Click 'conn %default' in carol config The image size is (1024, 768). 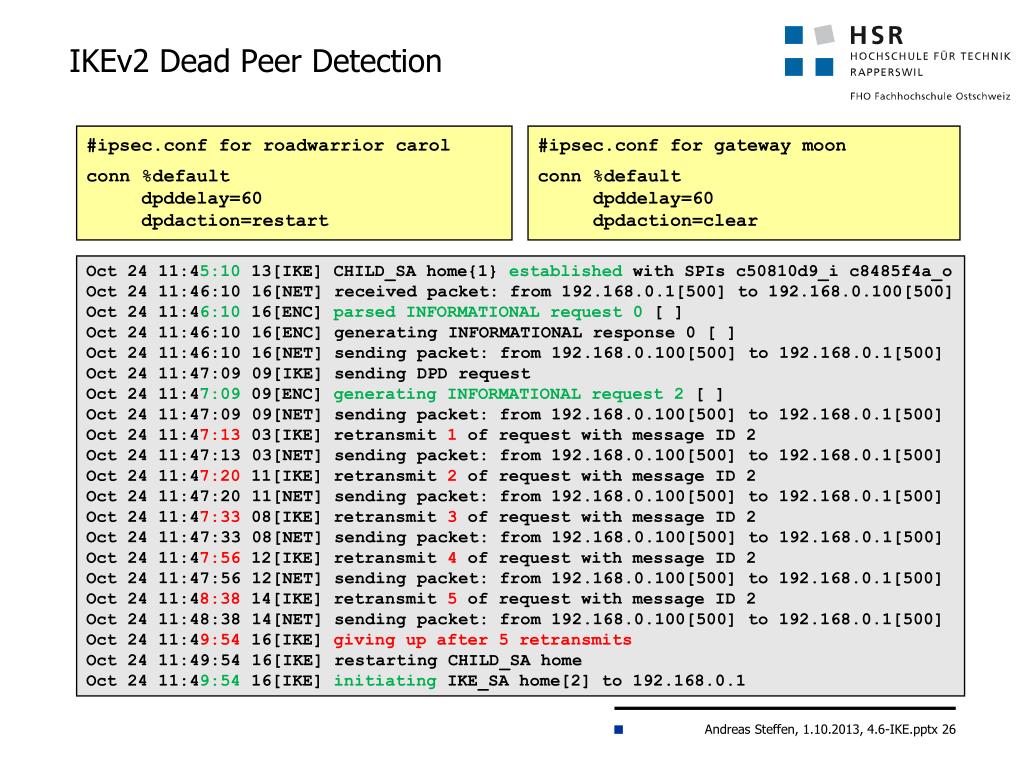158,176
